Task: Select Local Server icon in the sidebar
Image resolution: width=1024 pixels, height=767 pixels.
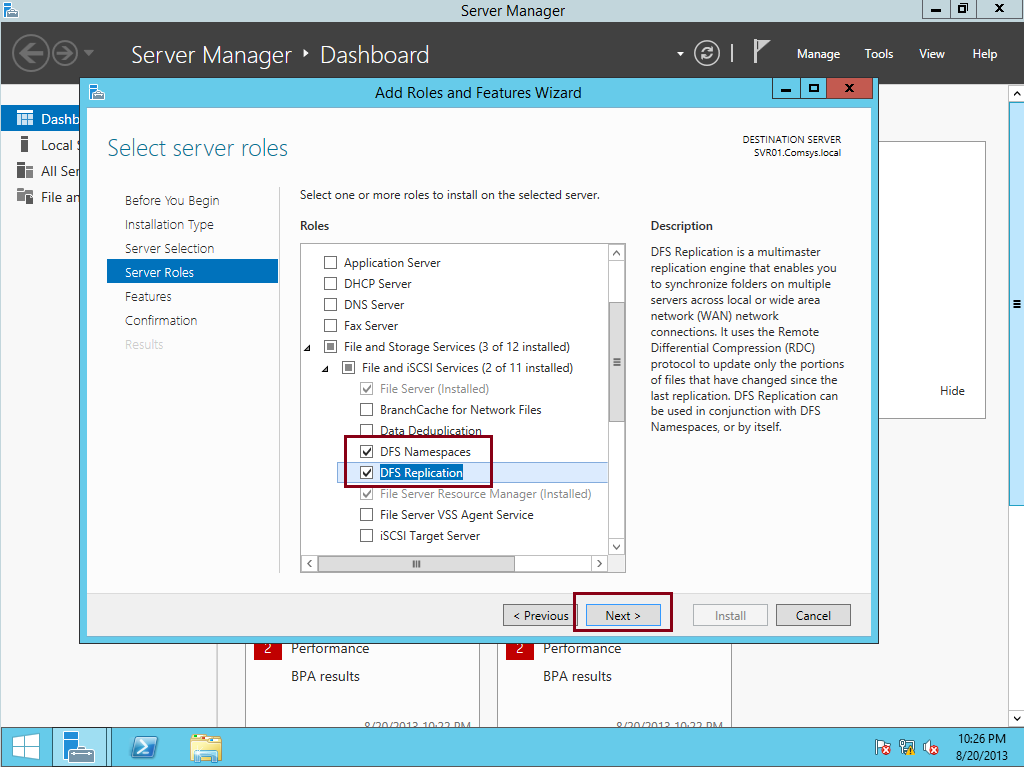Action: pyautogui.click(x=25, y=144)
